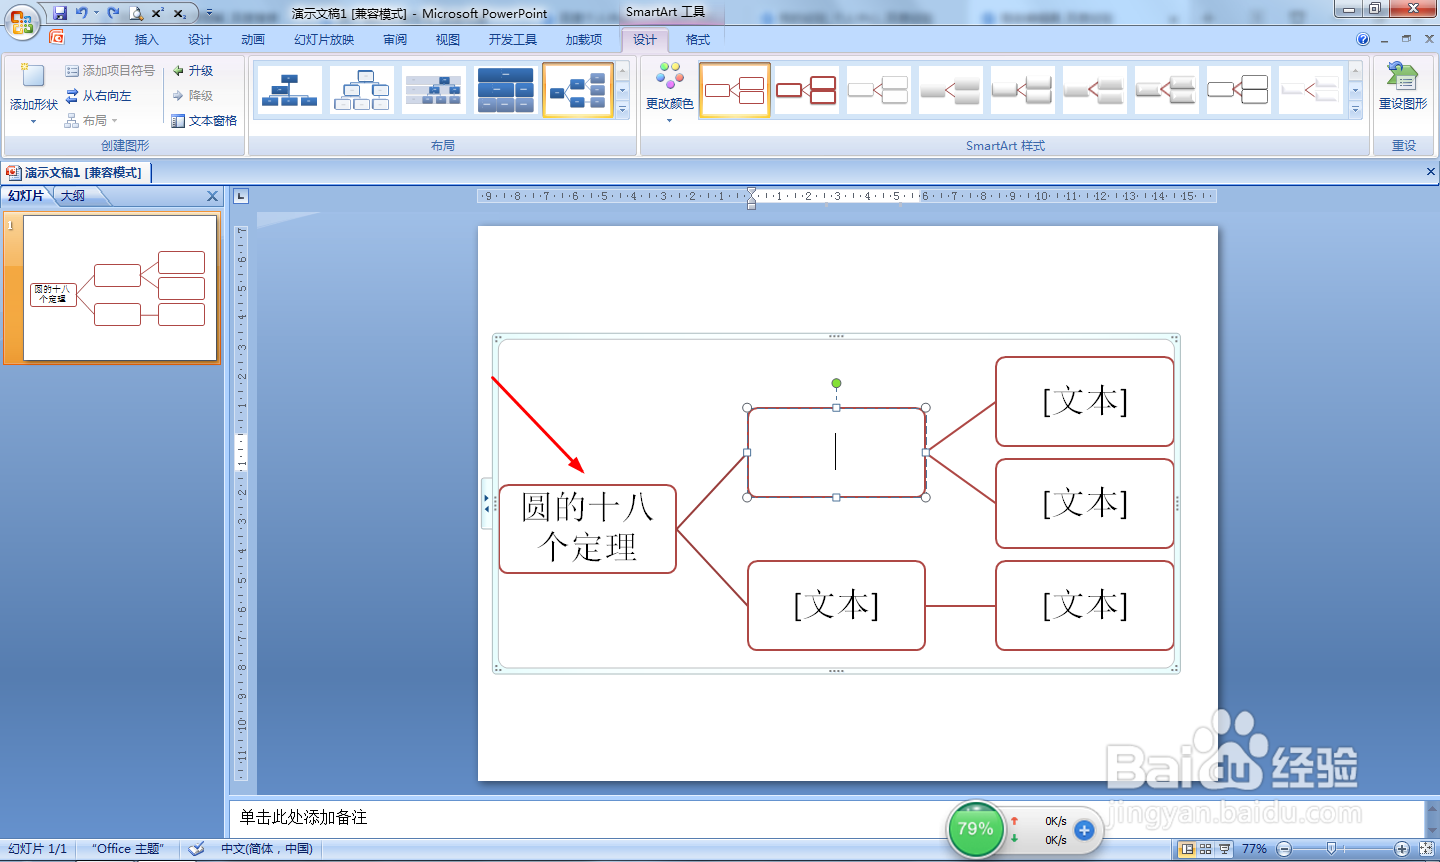Undo the last action
Screen dimensions: 1440x862
click(x=82, y=13)
